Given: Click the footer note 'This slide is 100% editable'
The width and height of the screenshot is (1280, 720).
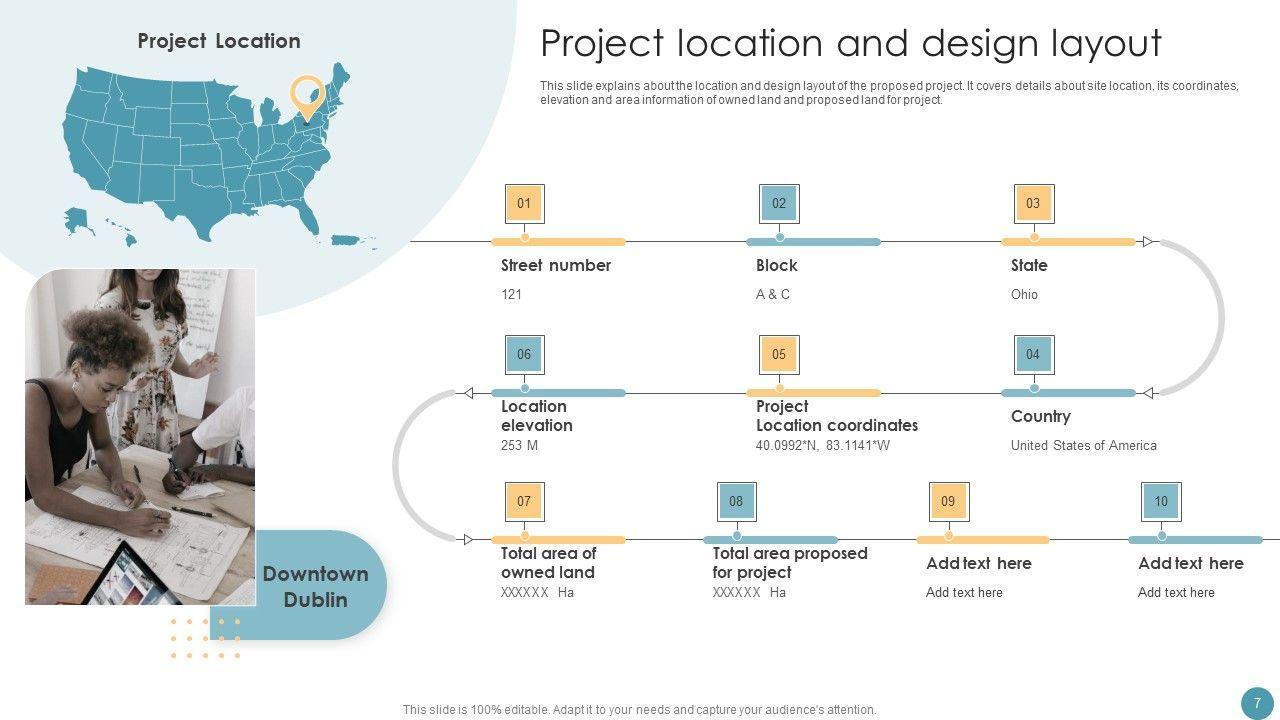Looking at the screenshot, I should tap(640, 710).
